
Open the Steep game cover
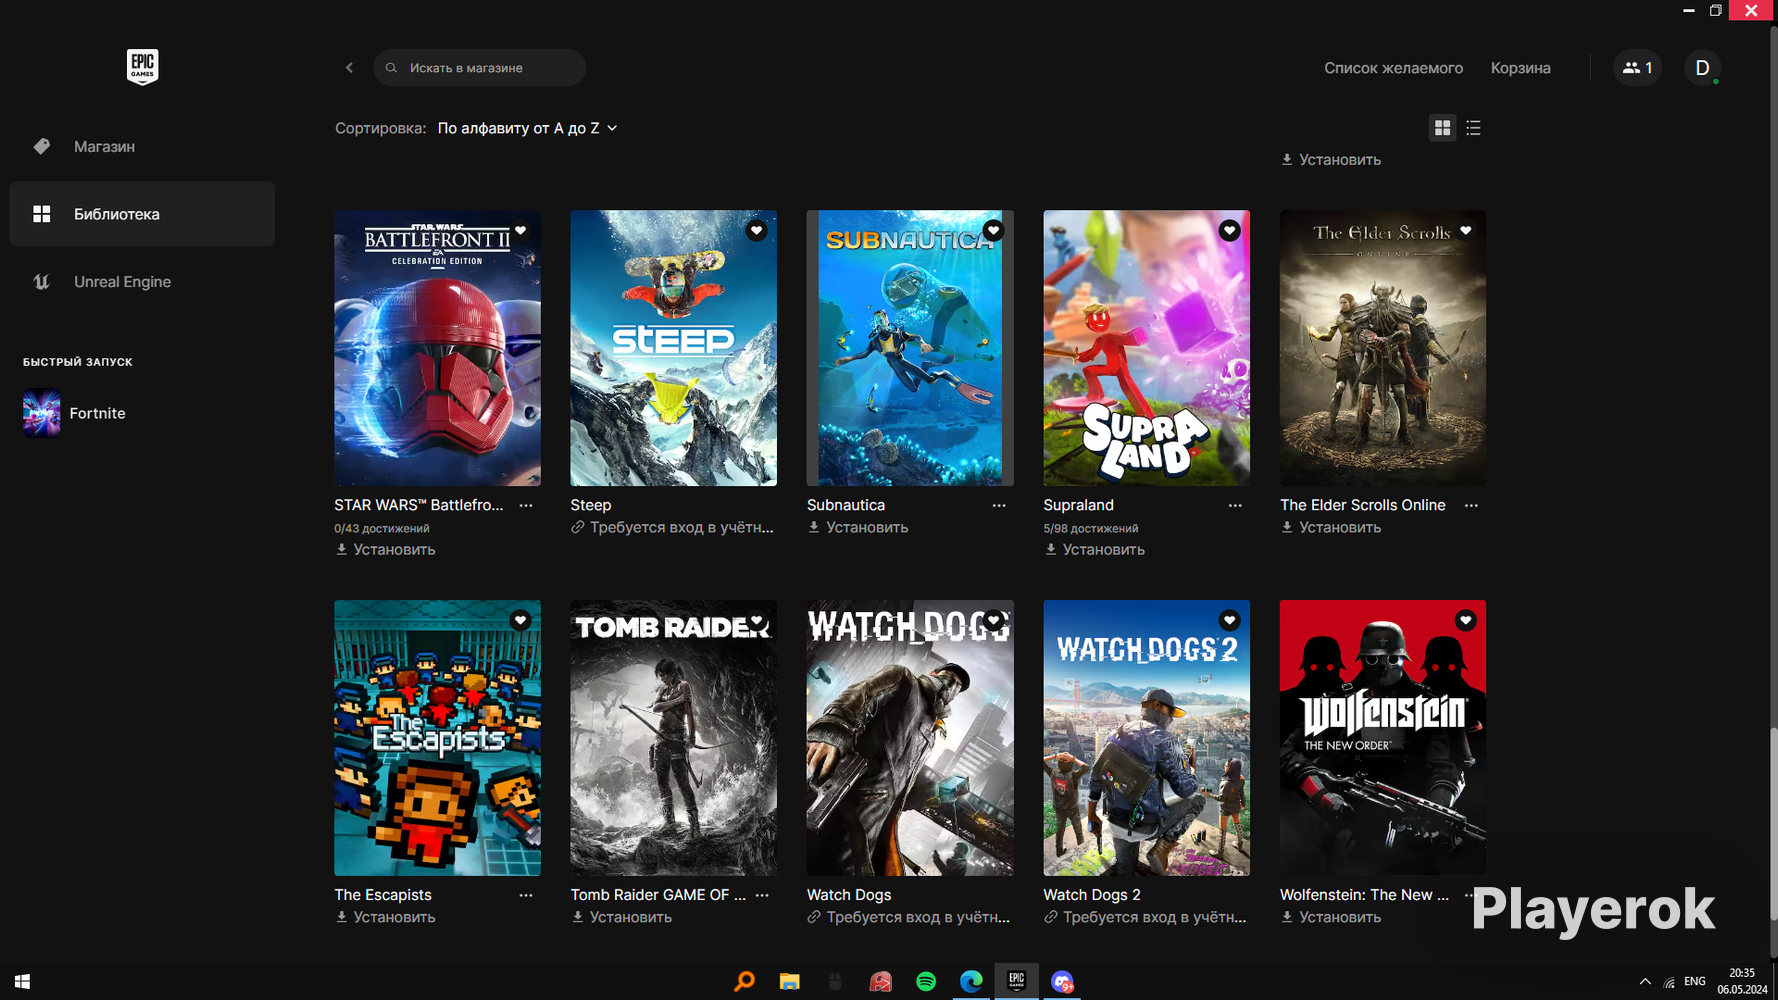pyautogui.click(x=673, y=348)
